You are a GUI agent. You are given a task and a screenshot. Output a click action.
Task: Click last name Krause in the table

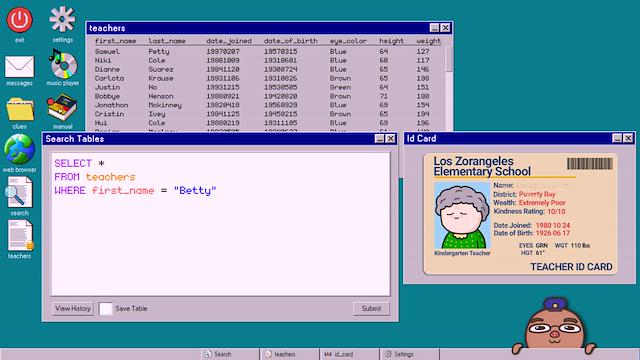161,78
